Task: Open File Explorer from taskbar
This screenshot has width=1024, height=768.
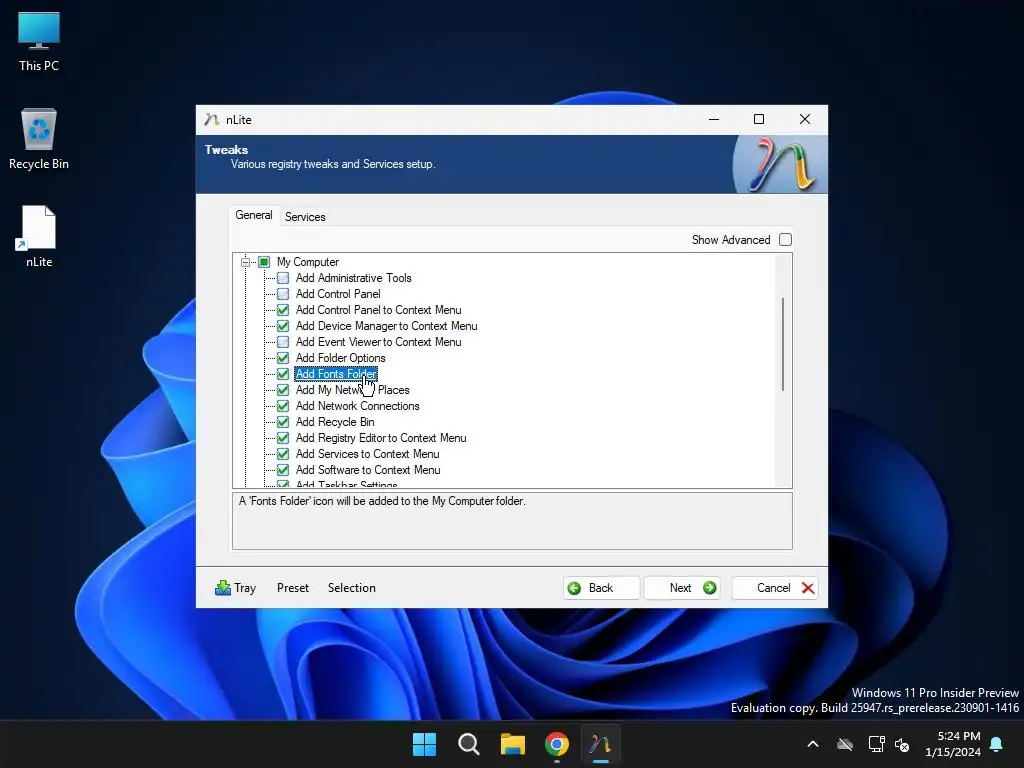Action: tap(513, 744)
